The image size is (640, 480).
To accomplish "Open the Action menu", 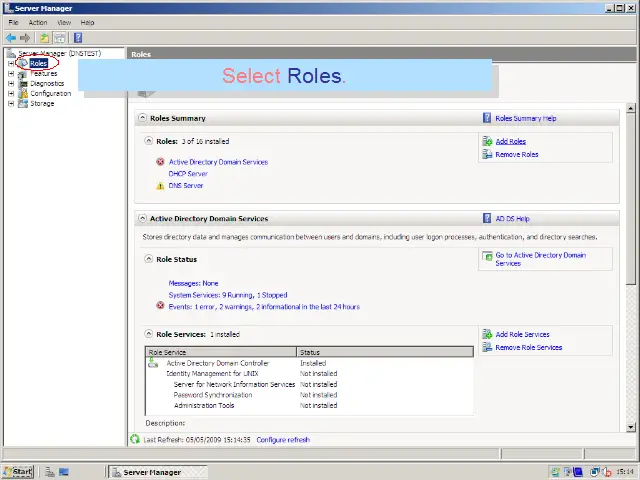I will 38,22.
